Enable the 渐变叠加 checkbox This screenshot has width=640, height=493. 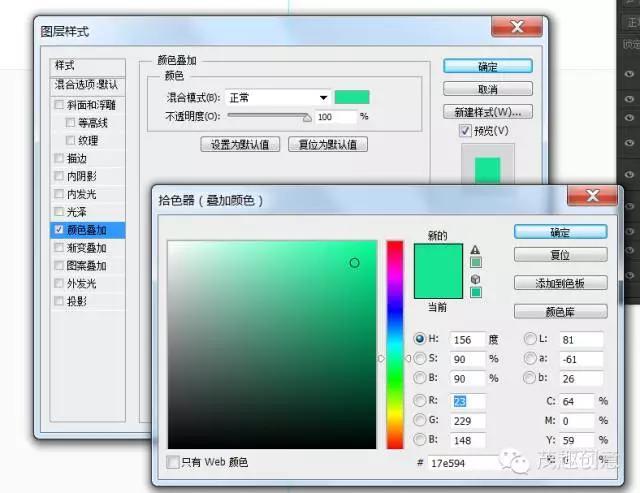tap(59, 248)
